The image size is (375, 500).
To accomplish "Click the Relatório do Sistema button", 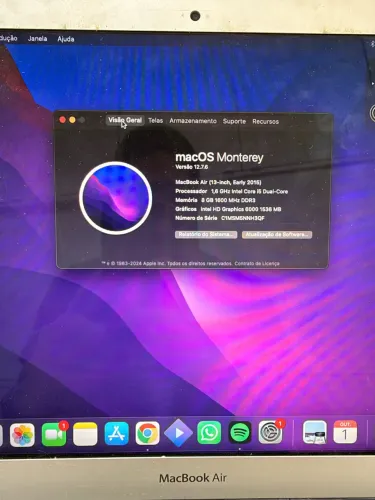I will (206, 234).
